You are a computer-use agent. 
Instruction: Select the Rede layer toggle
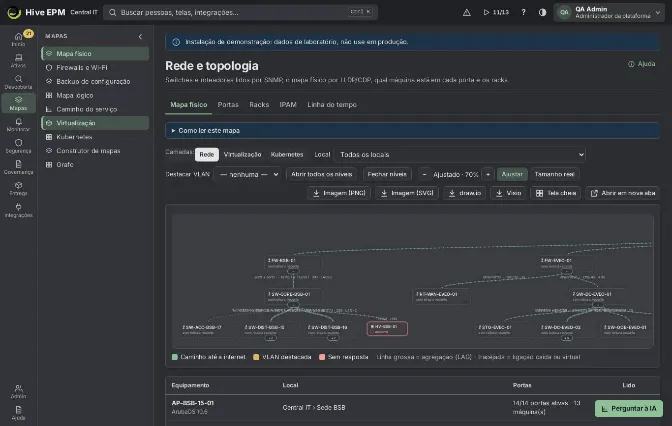(x=207, y=154)
